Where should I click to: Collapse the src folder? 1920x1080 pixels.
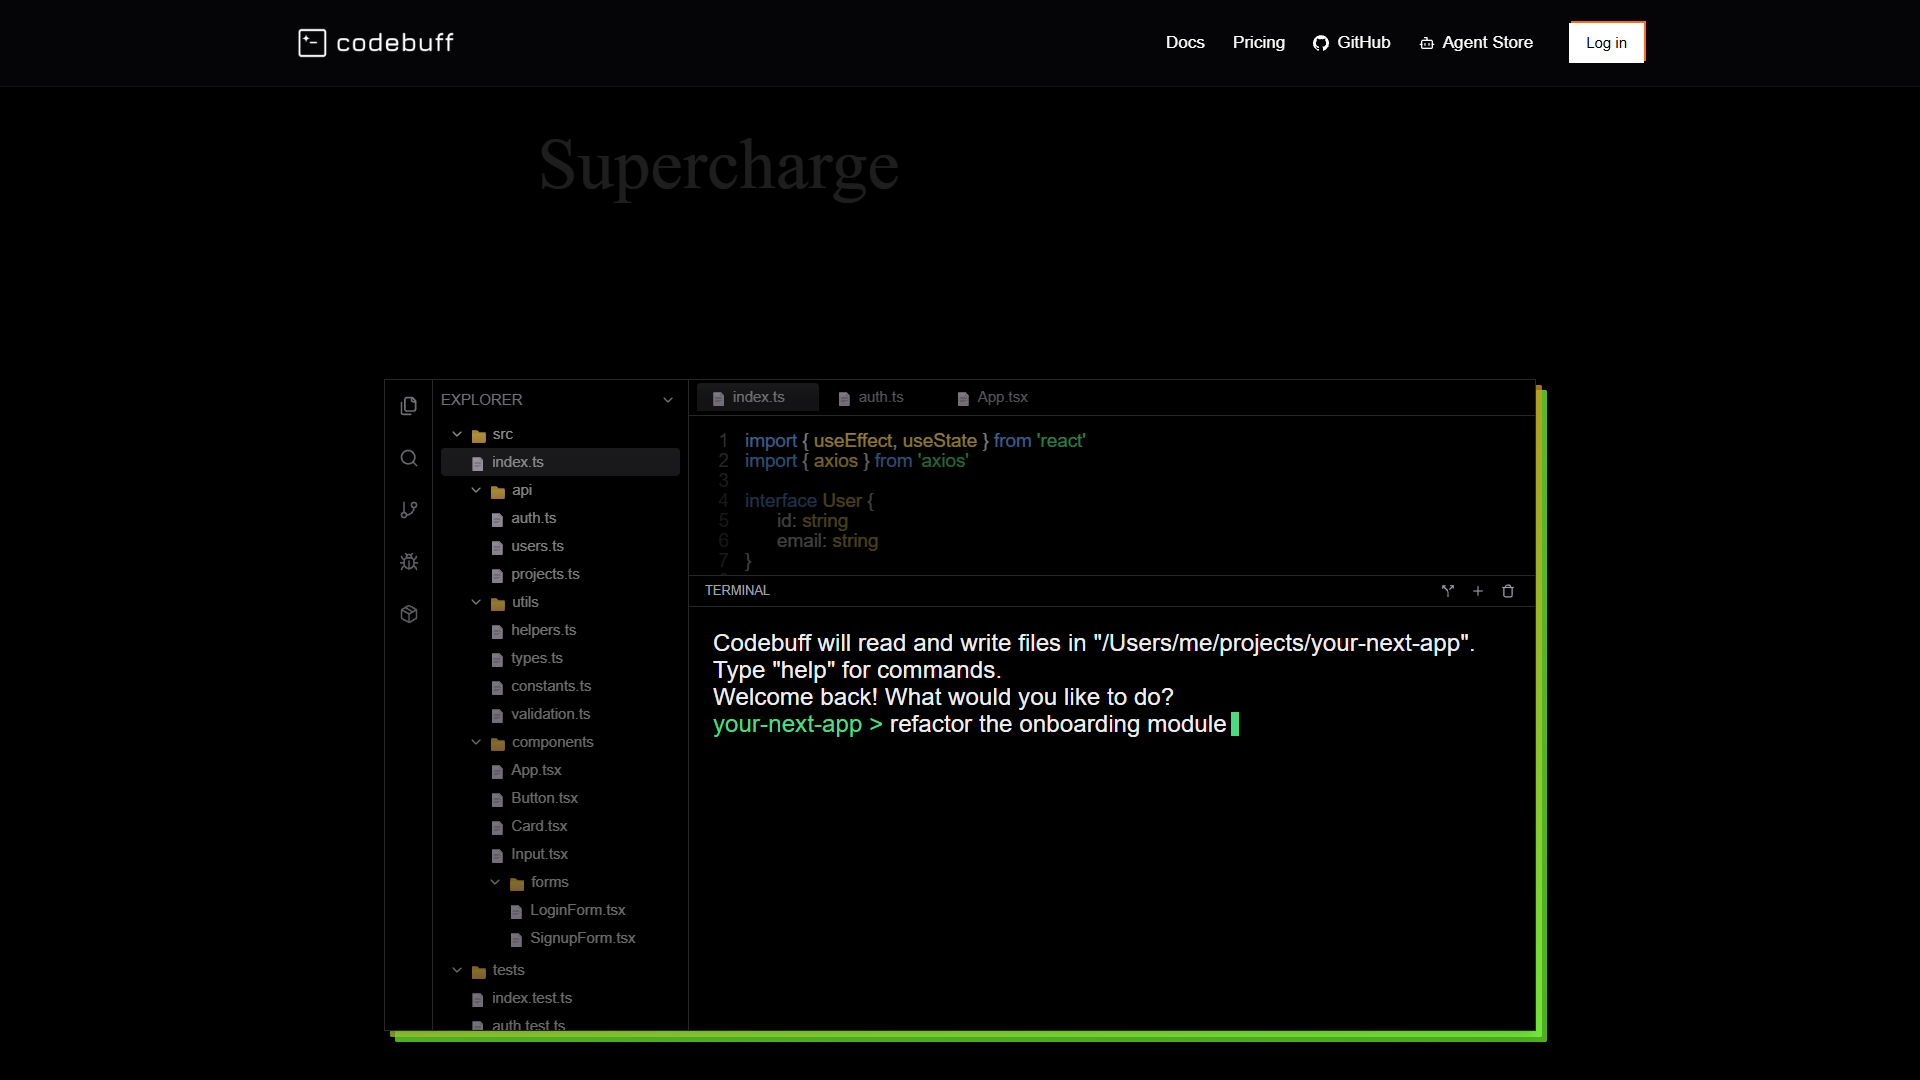[x=457, y=435]
